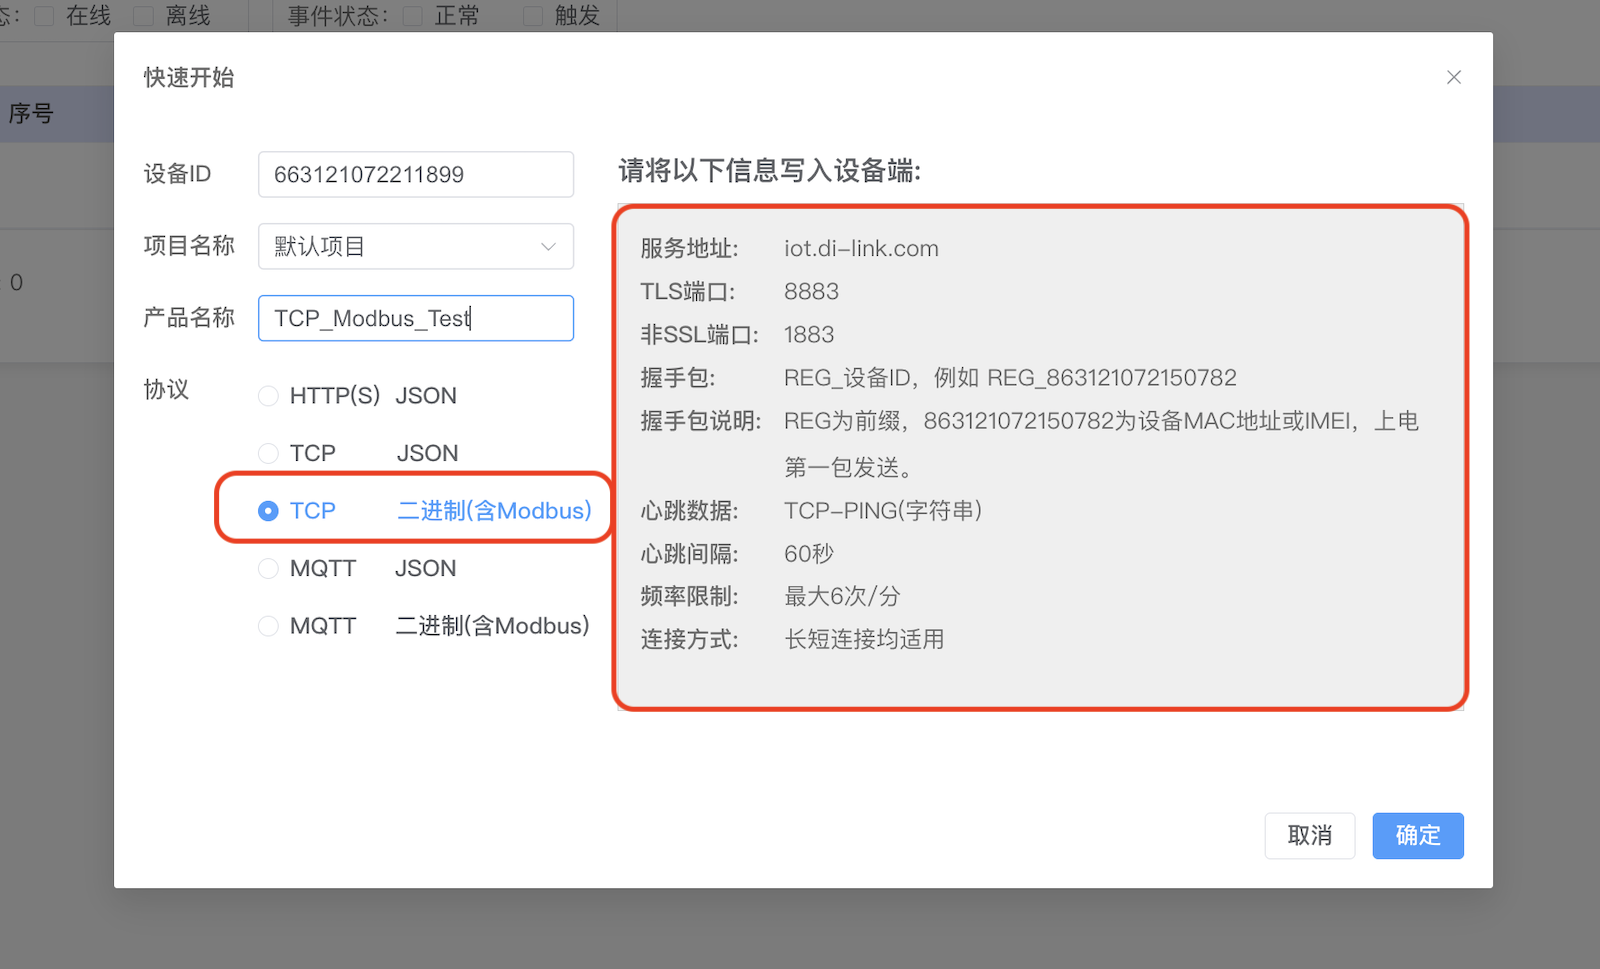
Task: Select the MQTT 二进制(含Modbus) protocol
Action: pyautogui.click(x=268, y=625)
